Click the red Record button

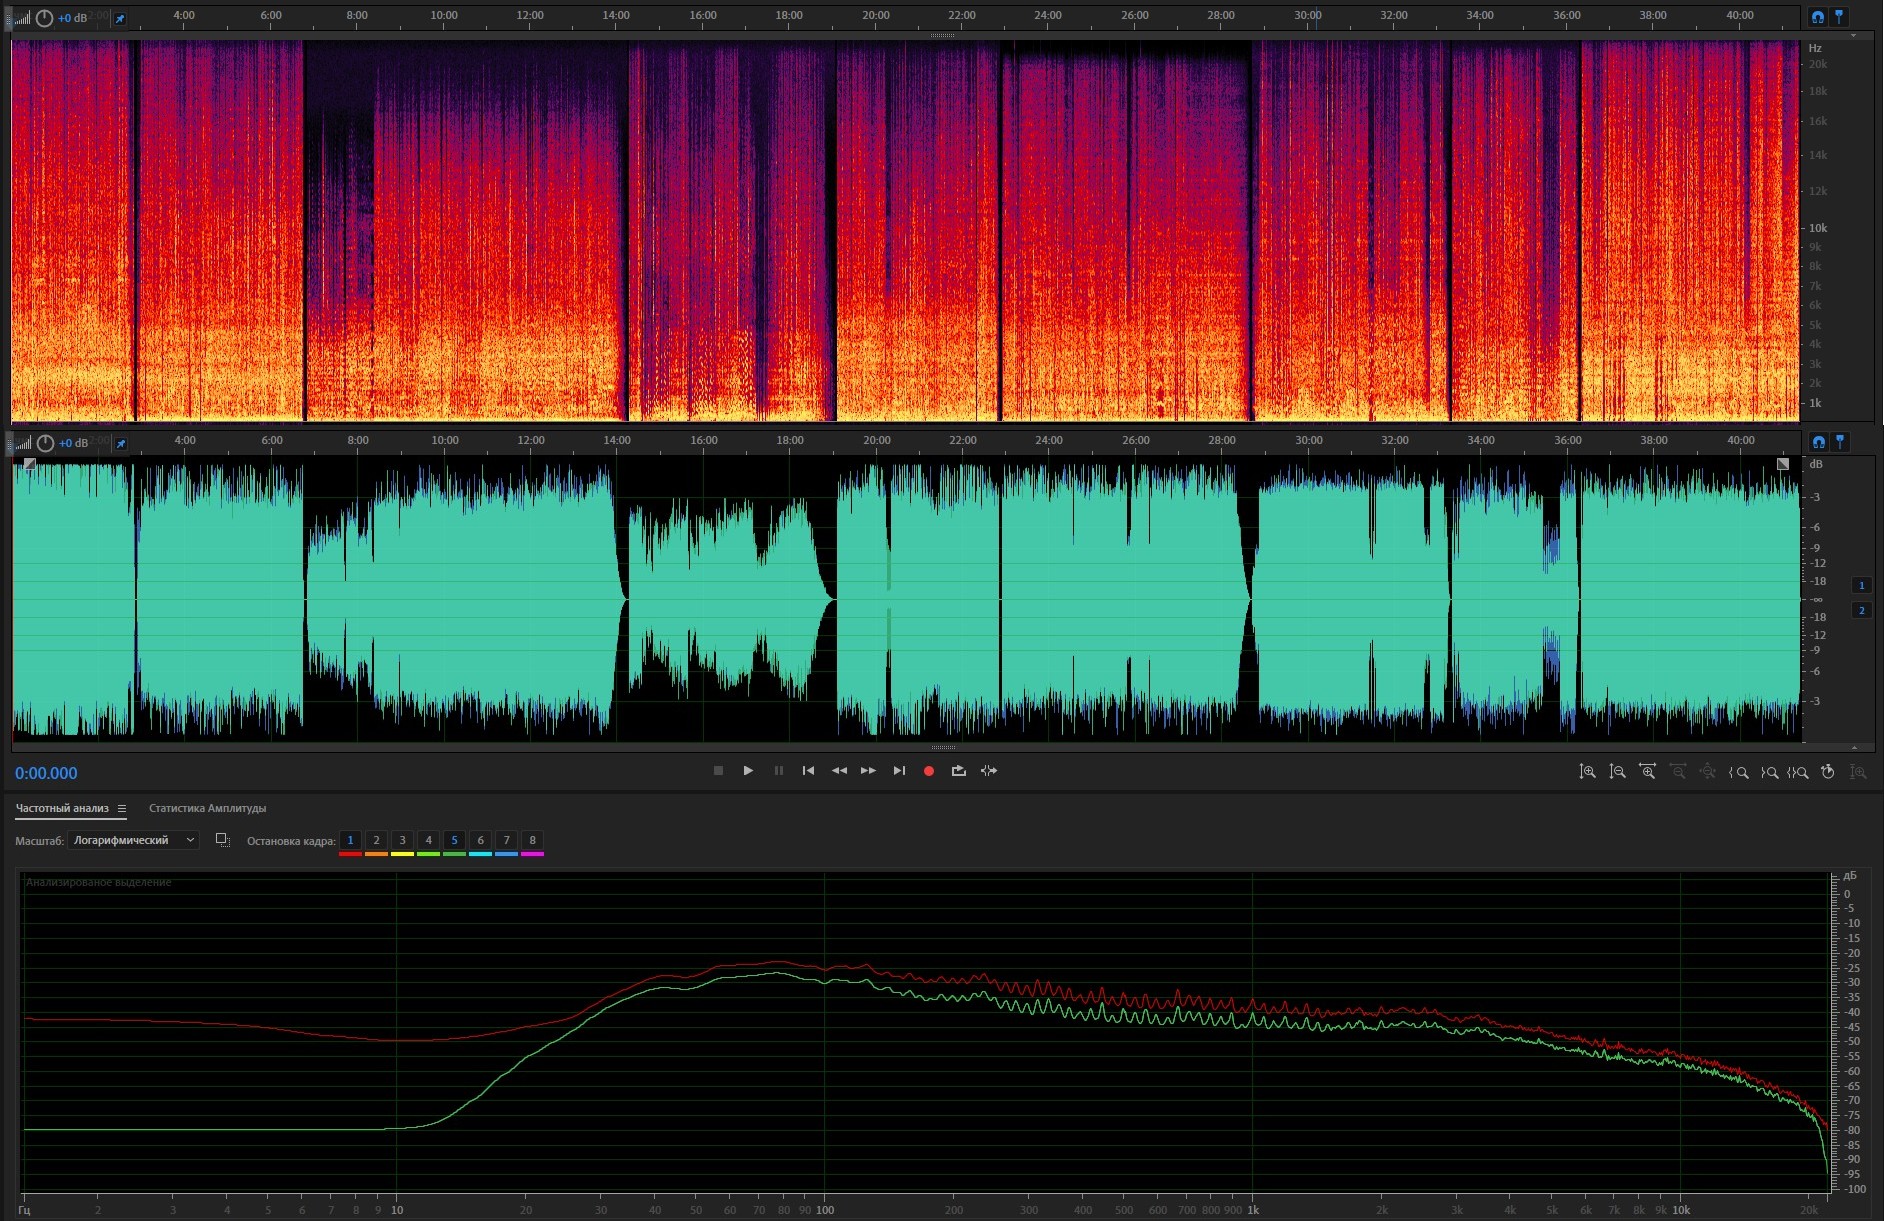point(928,771)
